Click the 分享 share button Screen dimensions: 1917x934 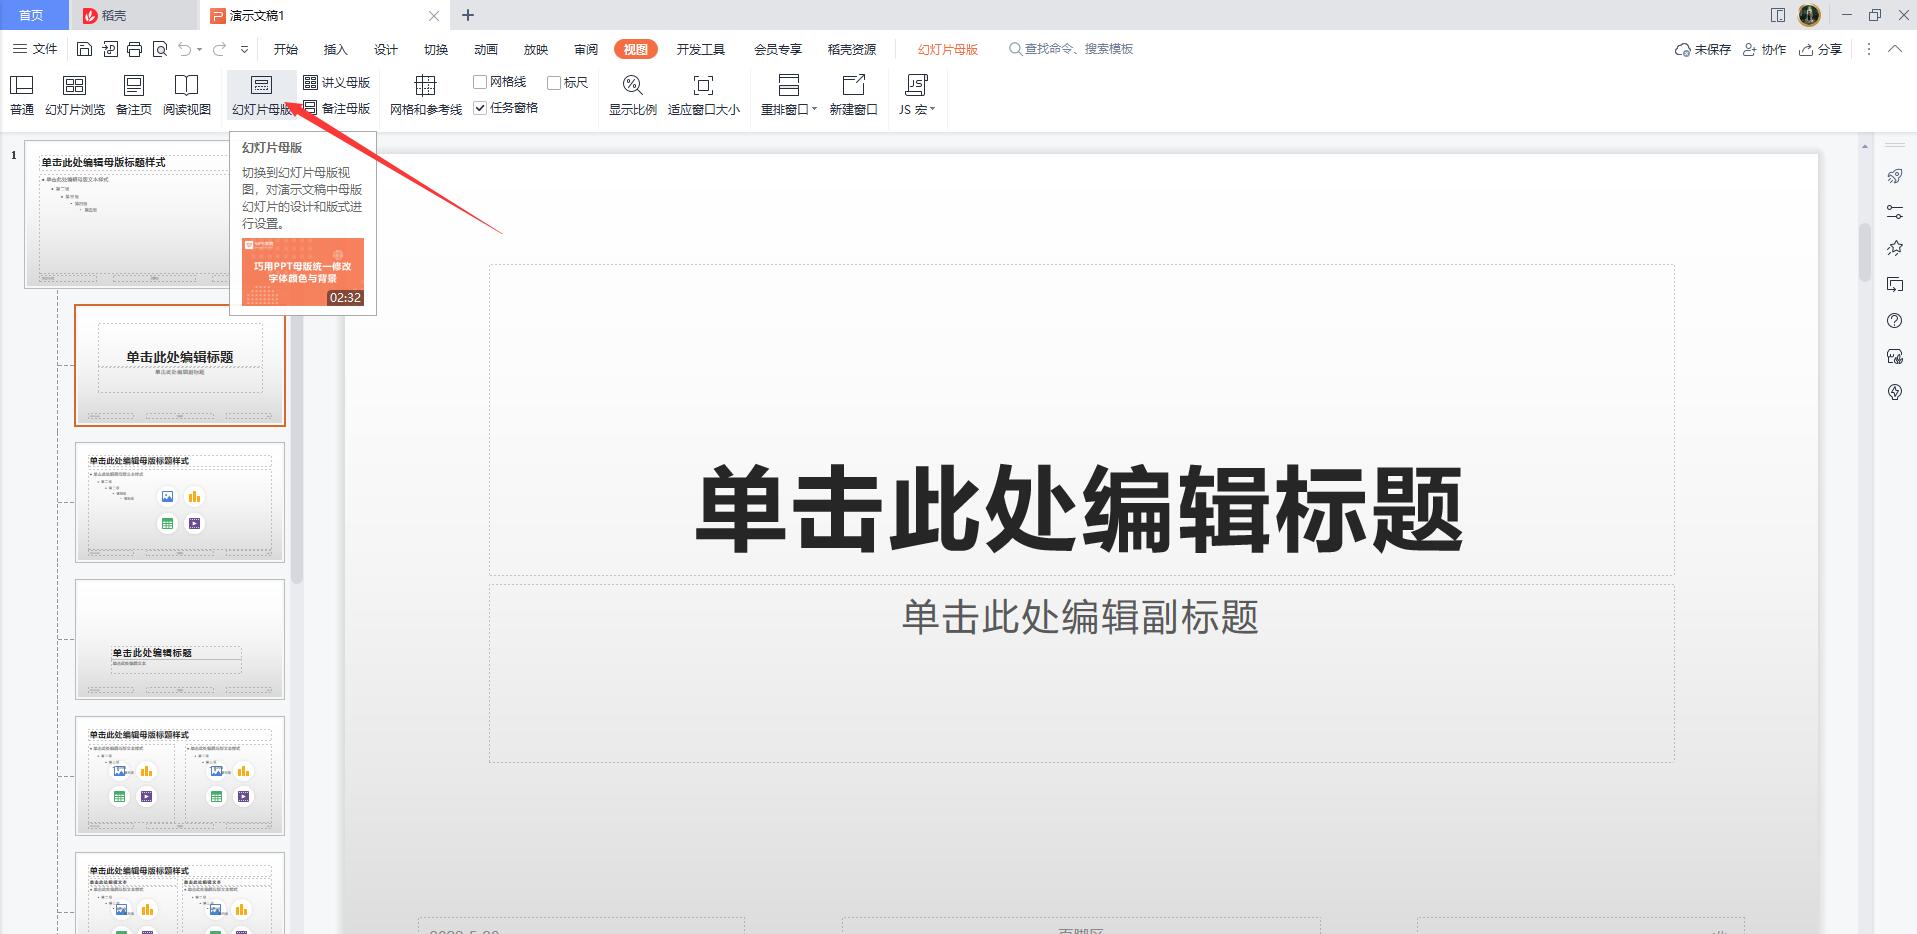[x=1820, y=49]
